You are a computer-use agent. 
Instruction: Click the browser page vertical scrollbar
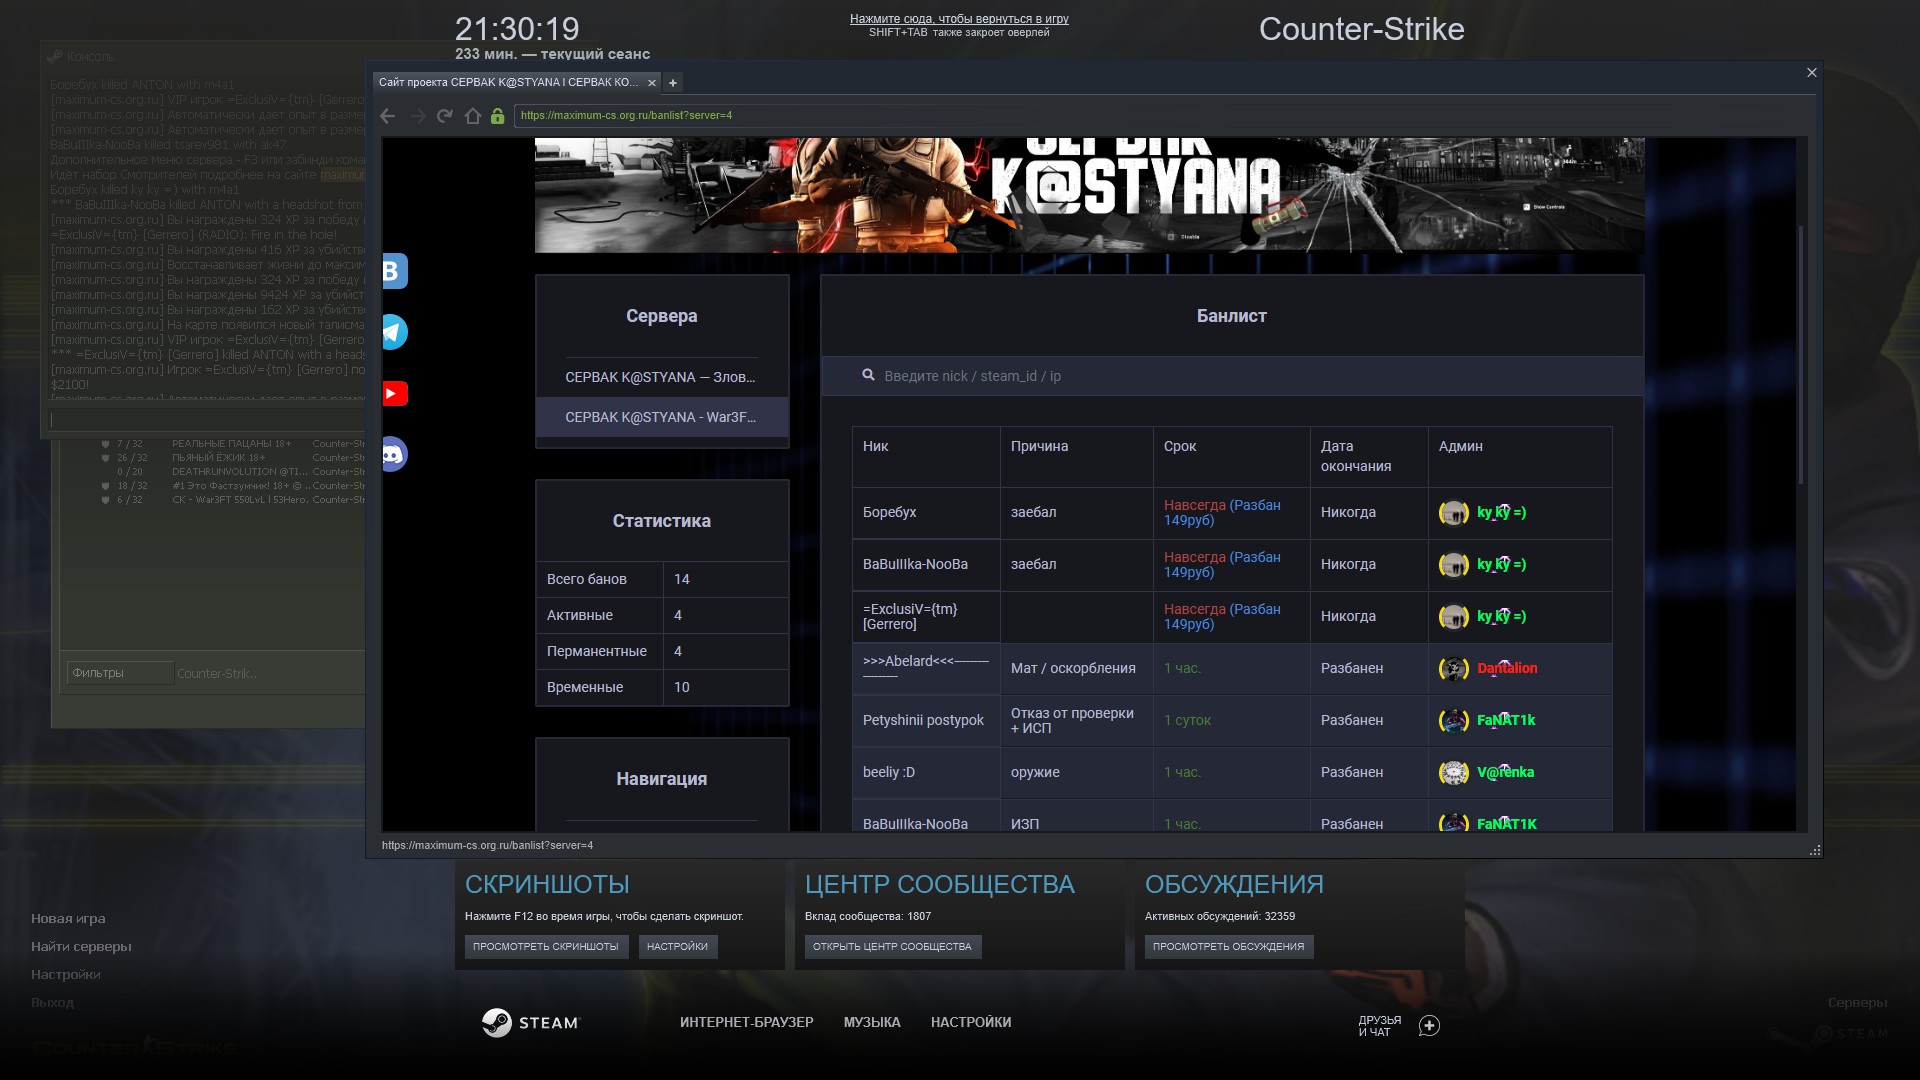(x=1801, y=355)
